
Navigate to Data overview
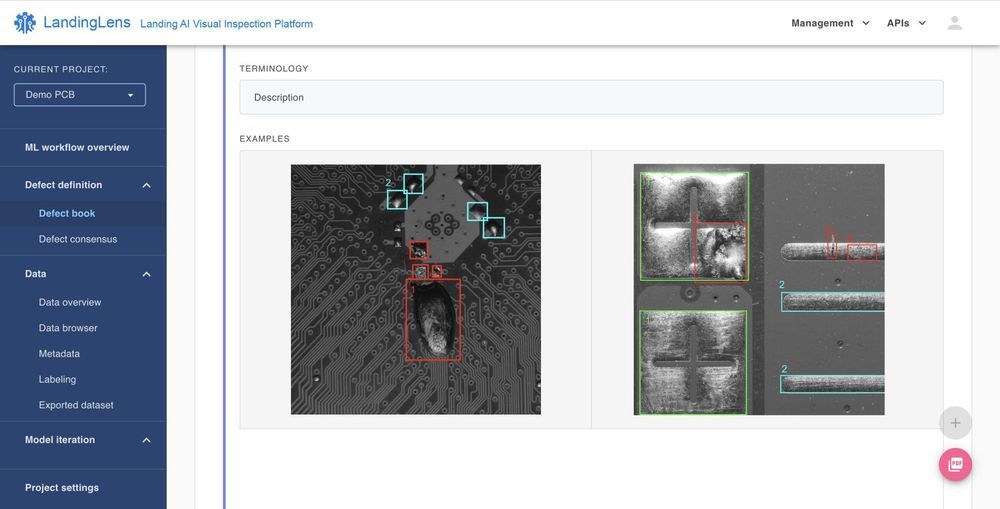tap(70, 302)
